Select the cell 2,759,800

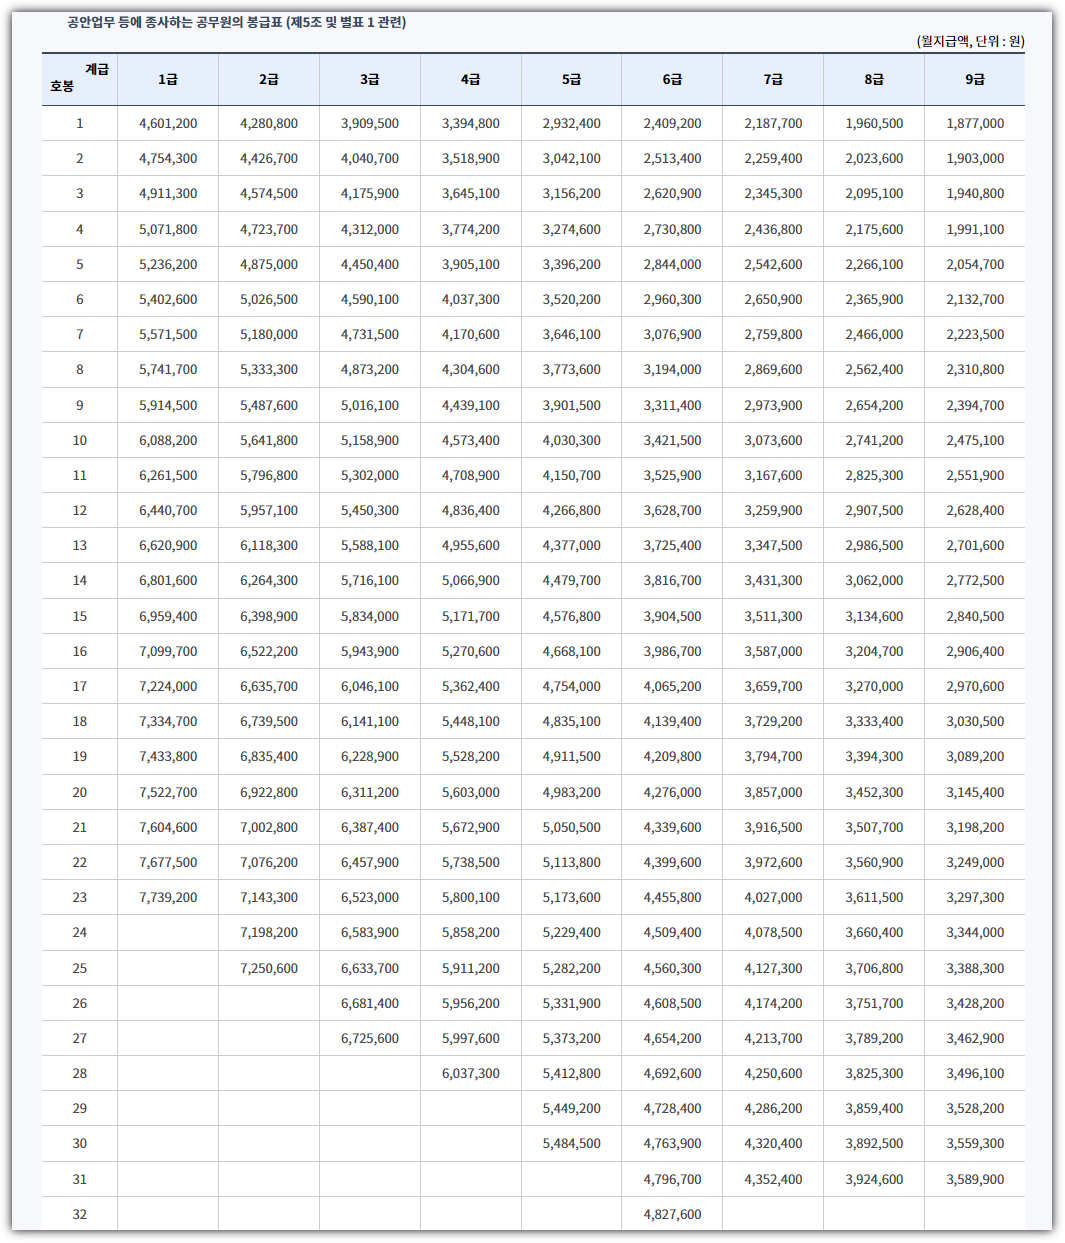point(773,335)
